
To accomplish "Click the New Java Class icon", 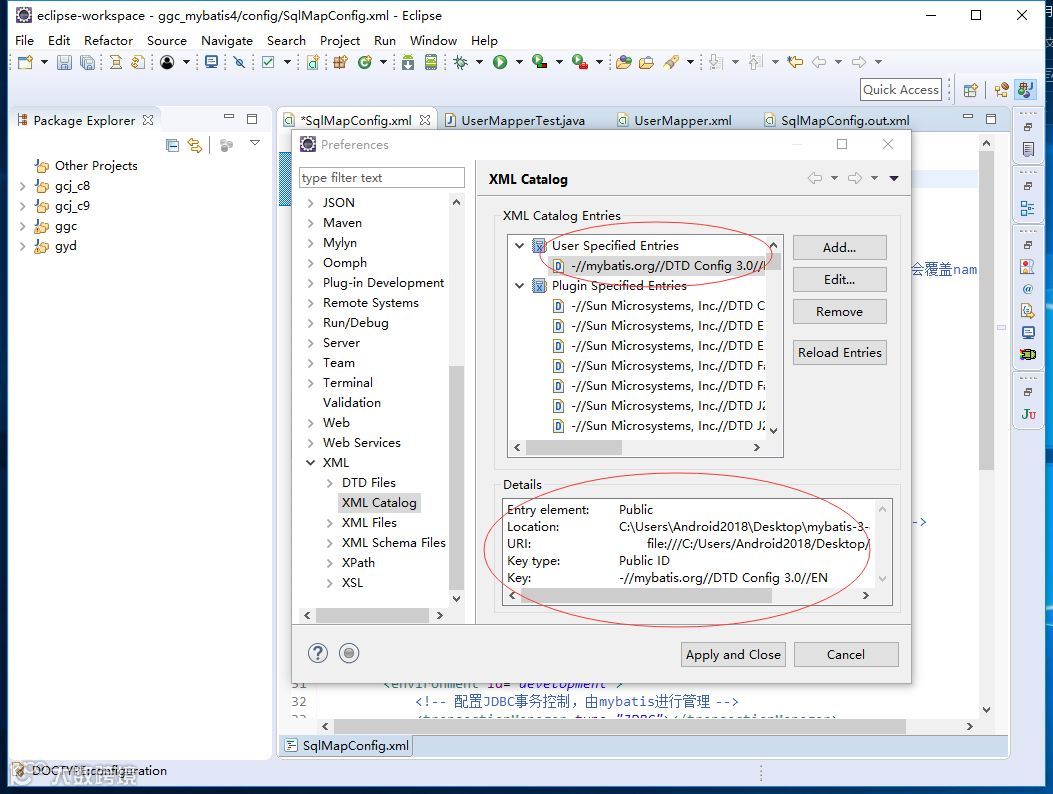I will [365, 62].
